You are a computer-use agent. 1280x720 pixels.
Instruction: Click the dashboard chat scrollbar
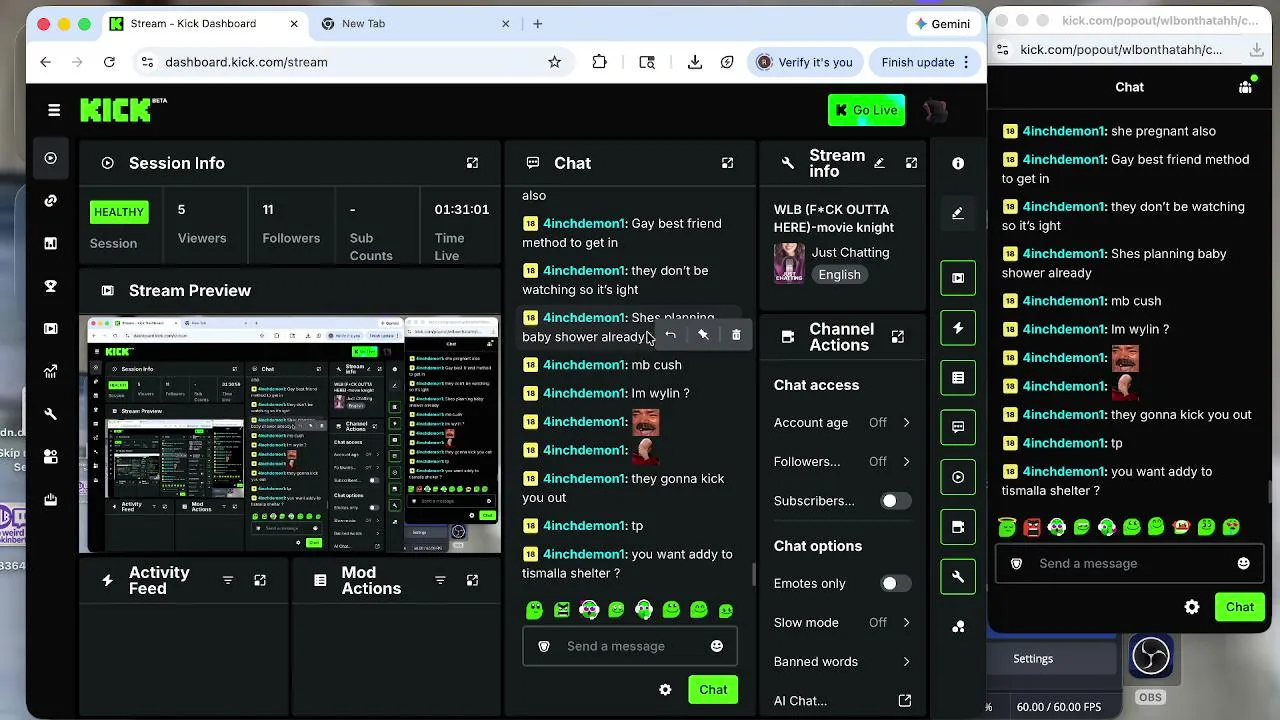(x=754, y=574)
